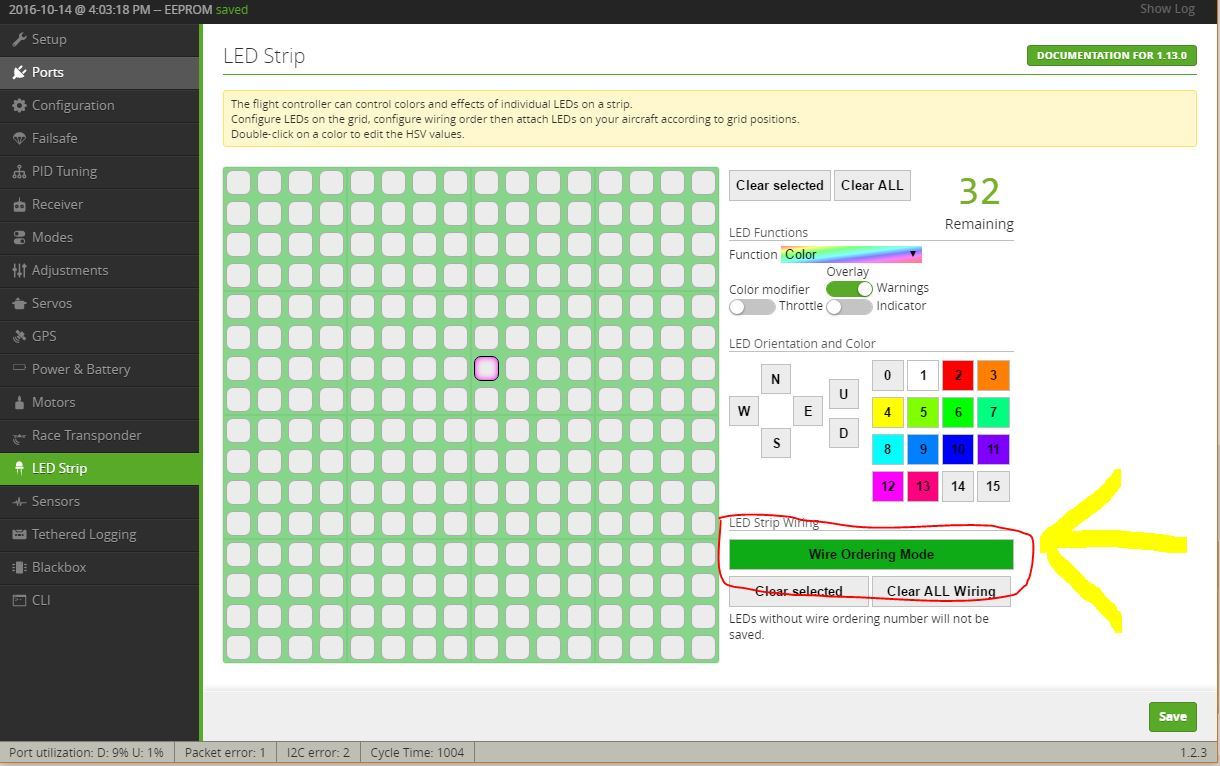
Task: Select the Modes tab
Action: pos(100,237)
